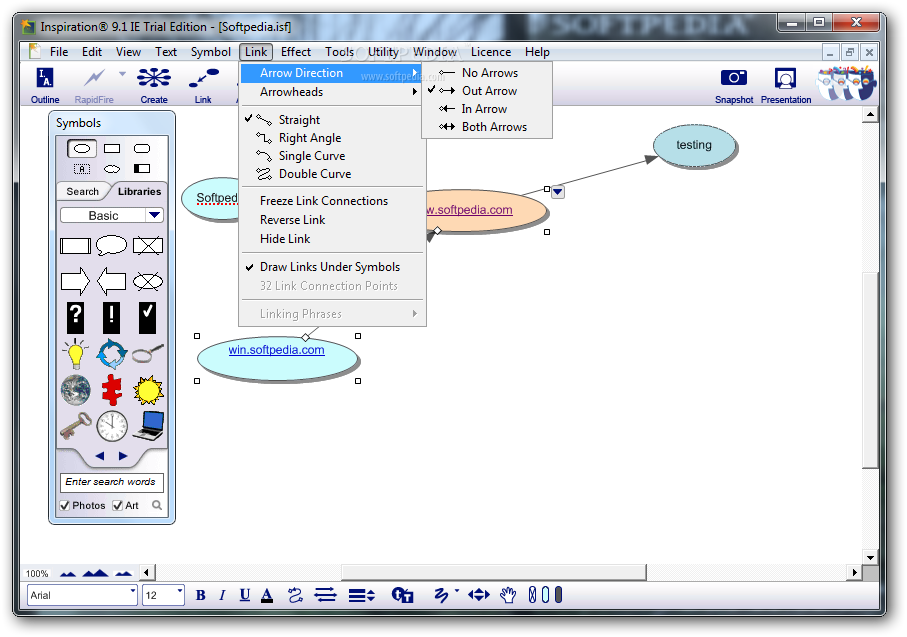Select Out Arrow direction option
The height and width of the screenshot is (637, 907).
click(487, 91)
